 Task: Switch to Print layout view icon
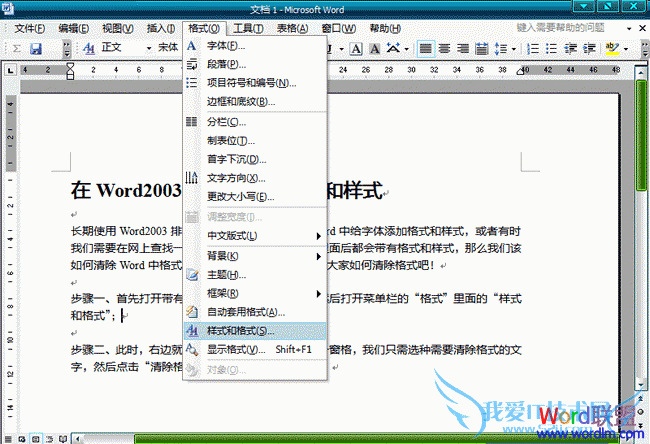(x=36, y=439)
